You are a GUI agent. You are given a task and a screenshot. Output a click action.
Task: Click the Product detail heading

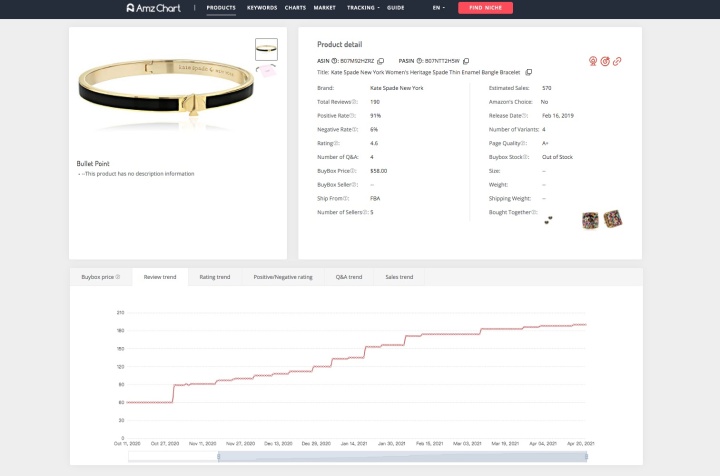[x=340, y=45]
